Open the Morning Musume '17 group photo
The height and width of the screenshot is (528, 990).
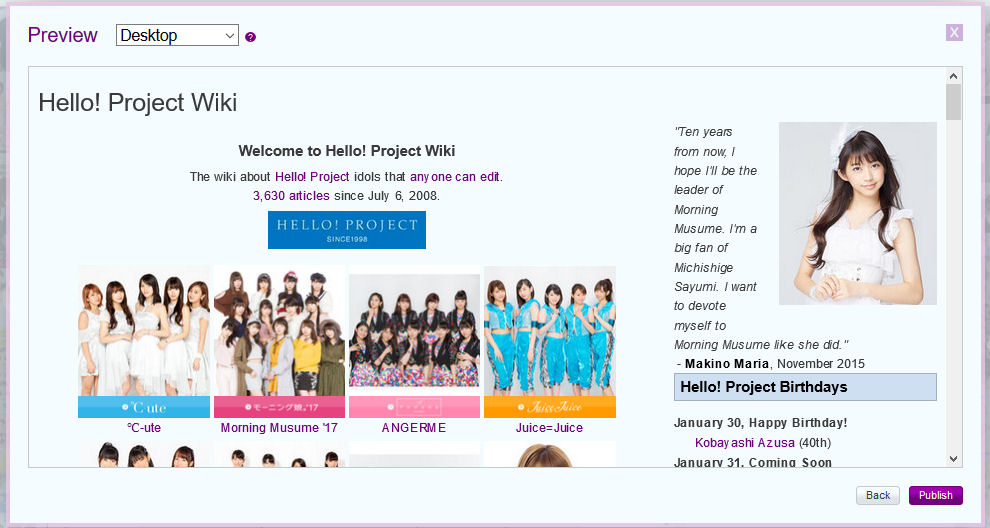coord(279,342)
